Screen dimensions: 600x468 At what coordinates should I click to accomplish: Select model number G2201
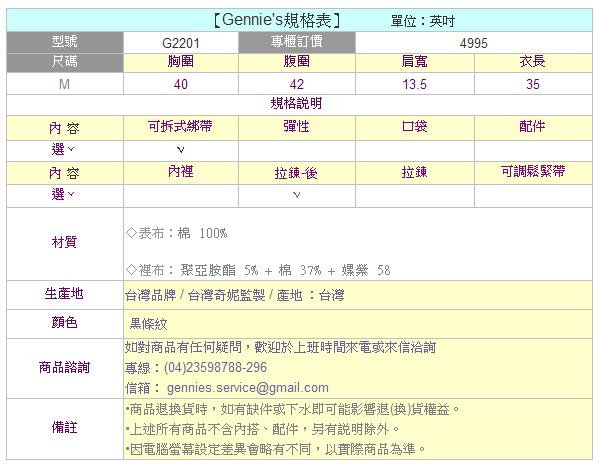click(x=181, y=43)
